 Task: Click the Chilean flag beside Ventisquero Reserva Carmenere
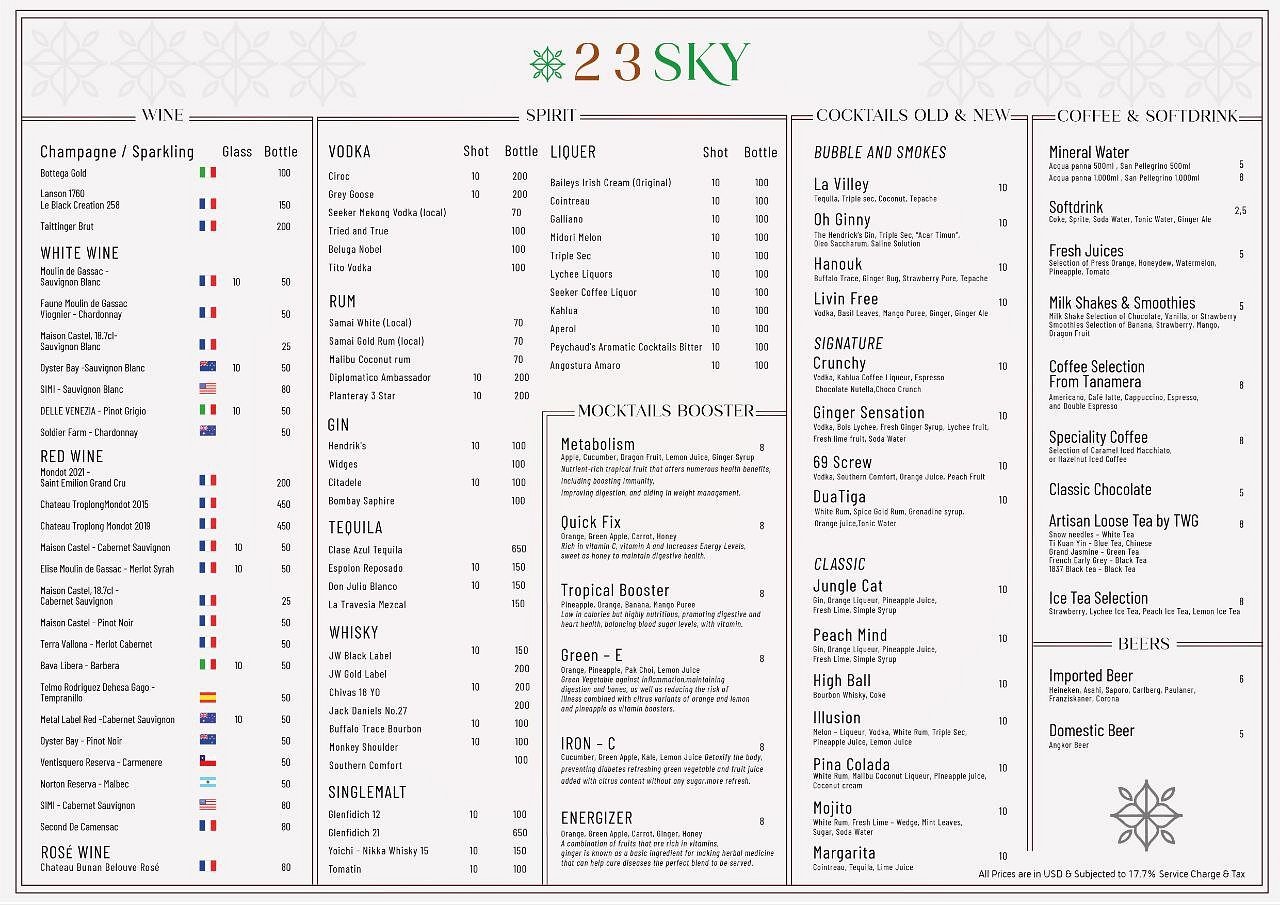click(x=207, y=762)
